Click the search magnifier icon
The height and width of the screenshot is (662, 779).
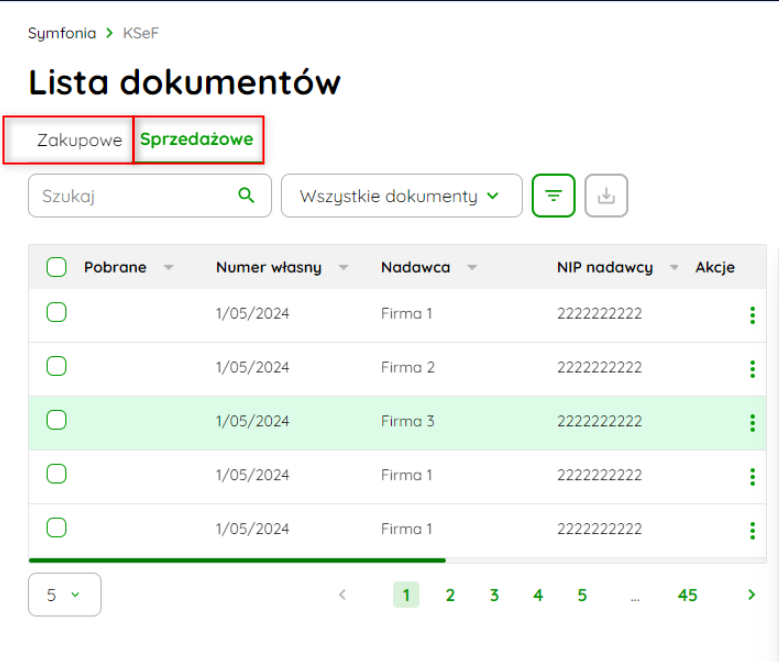click(x=246, y=195)
